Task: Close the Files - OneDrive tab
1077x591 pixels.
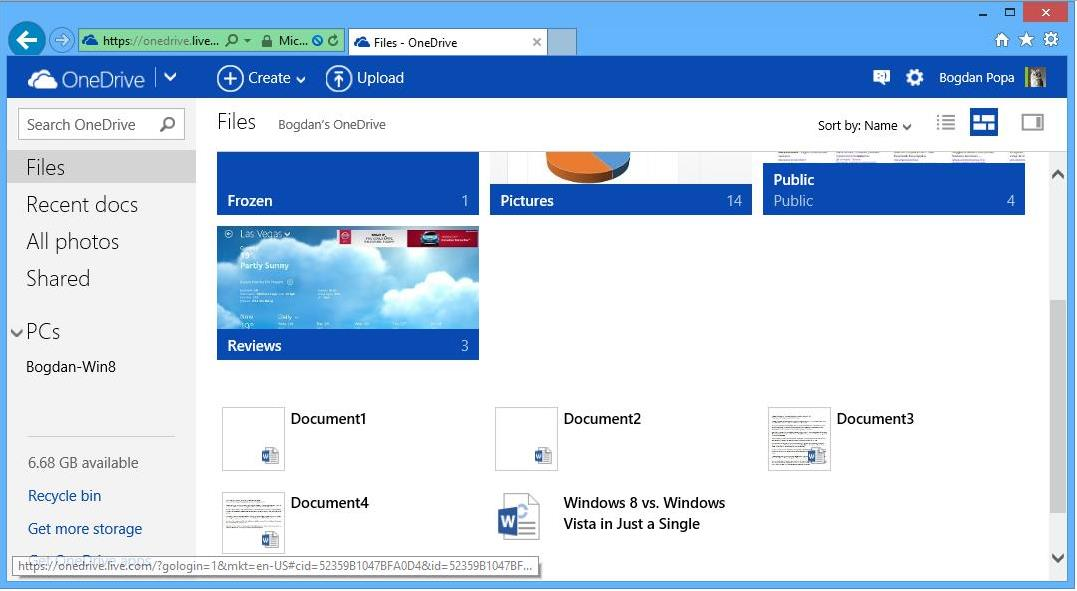Action: coord(536,42)
